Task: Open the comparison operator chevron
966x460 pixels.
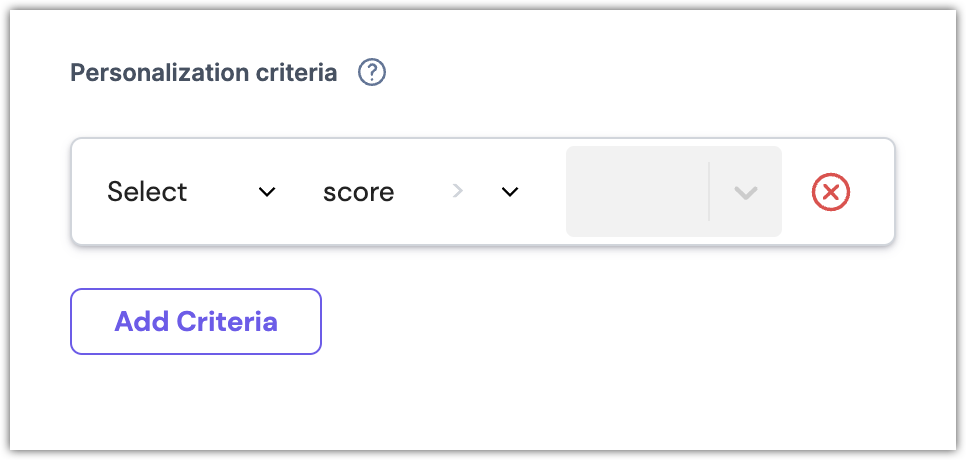Action: pyautogui.click(x=510, y=192)
